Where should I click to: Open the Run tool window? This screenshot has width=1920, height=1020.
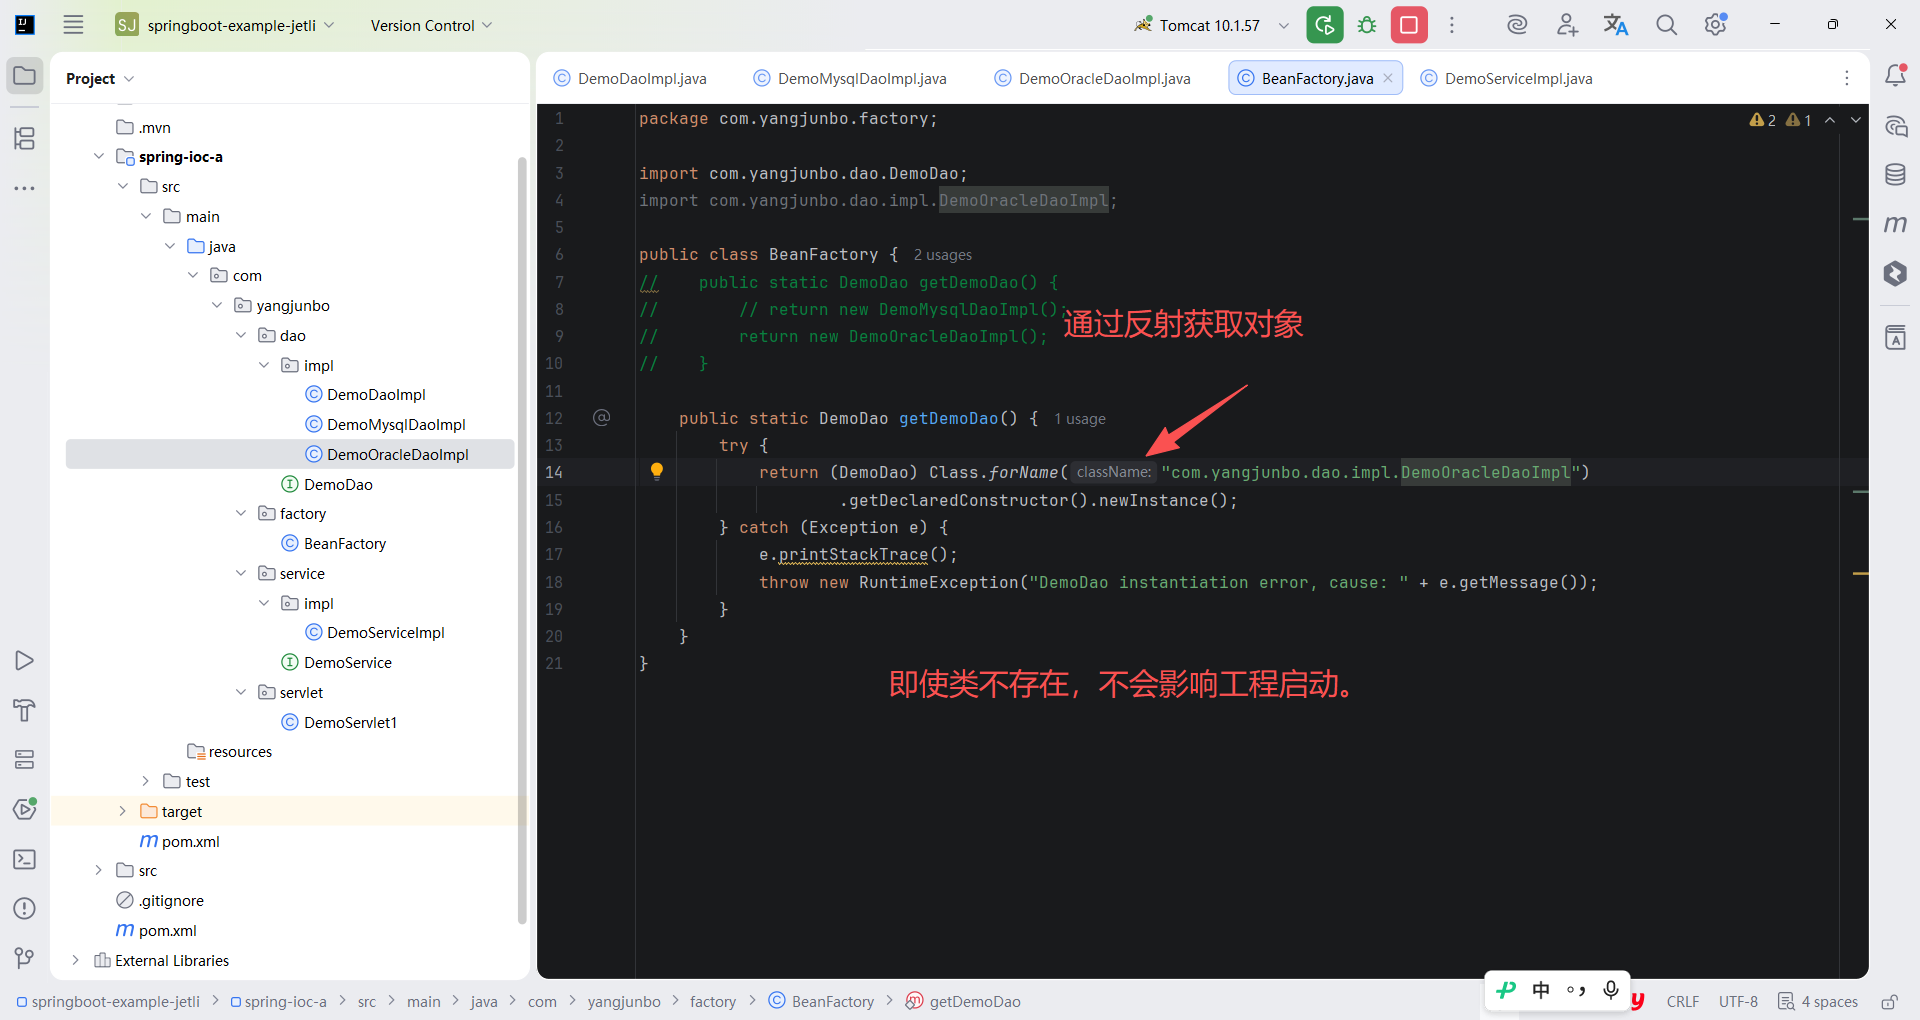pos(25,661)
